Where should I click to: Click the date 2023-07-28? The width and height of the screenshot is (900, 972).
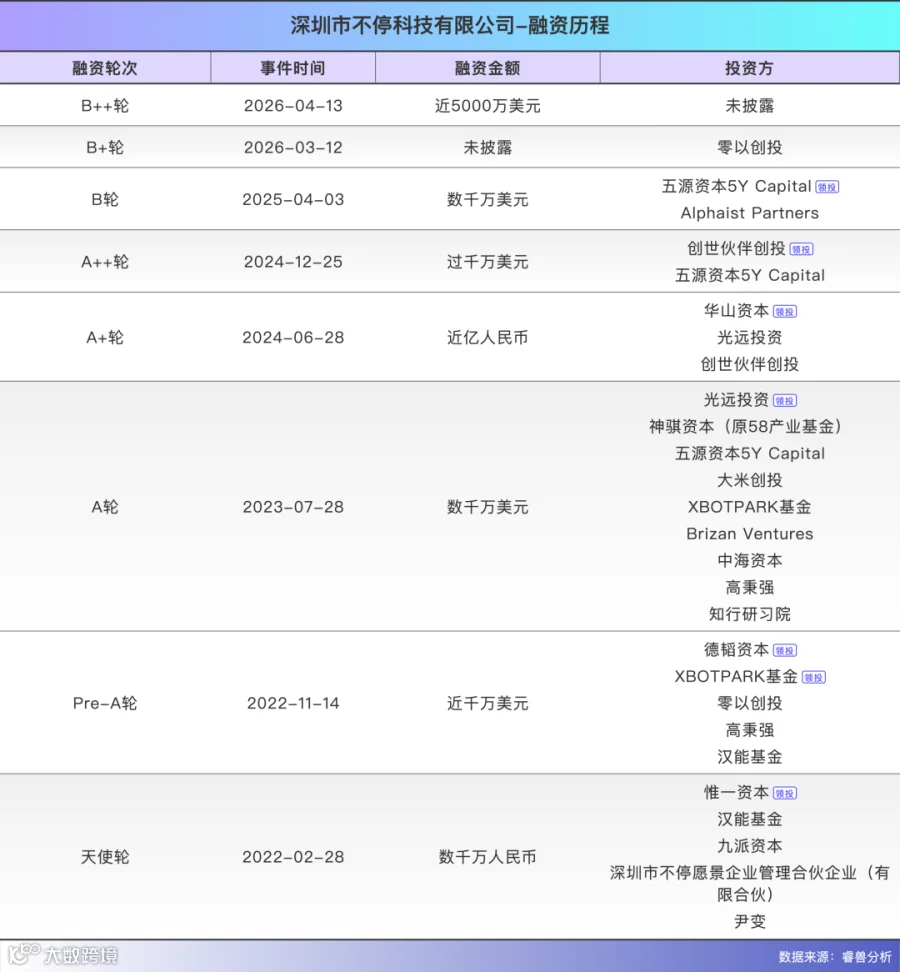pyautogui.click(x=293, y=507)
